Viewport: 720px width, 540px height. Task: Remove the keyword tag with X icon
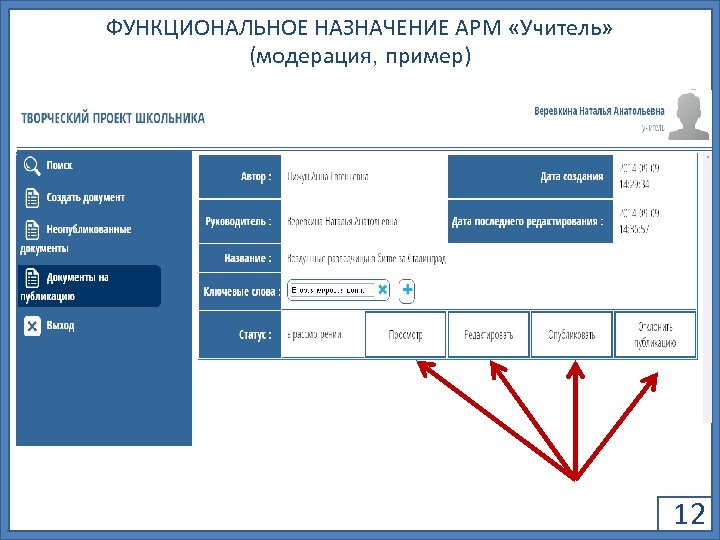point(382,289)
